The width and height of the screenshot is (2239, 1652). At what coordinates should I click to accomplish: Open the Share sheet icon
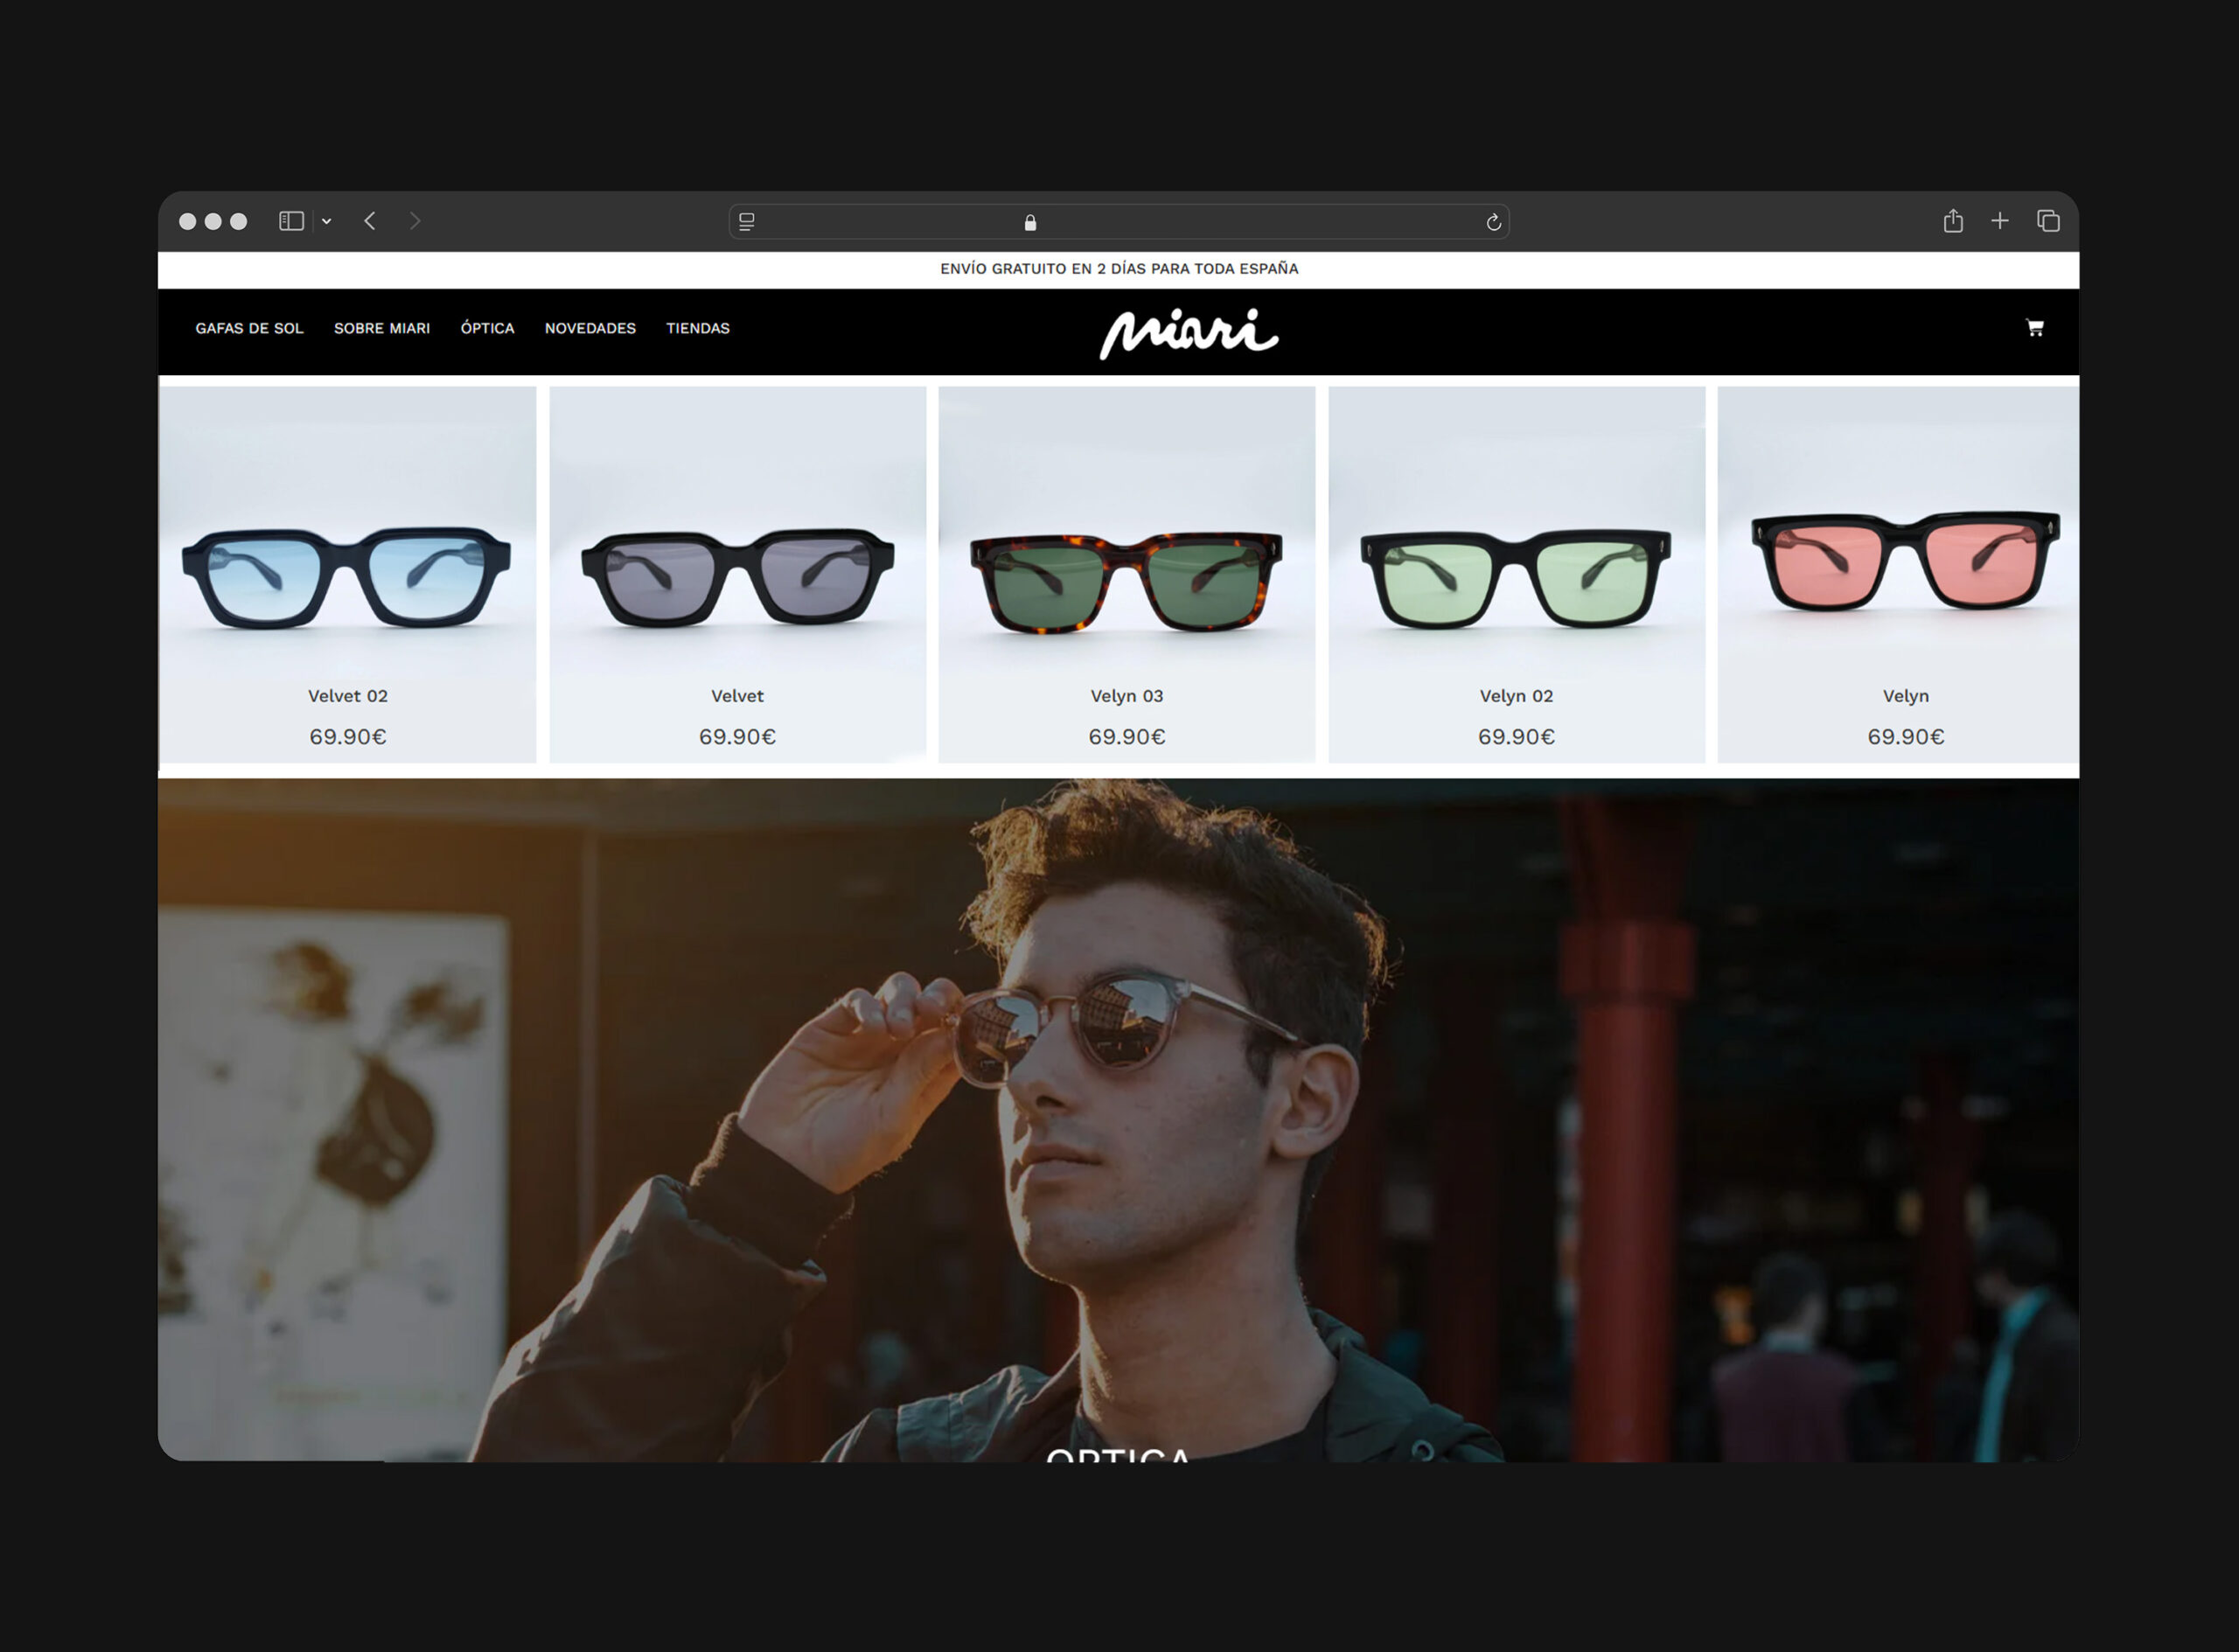1952,221
